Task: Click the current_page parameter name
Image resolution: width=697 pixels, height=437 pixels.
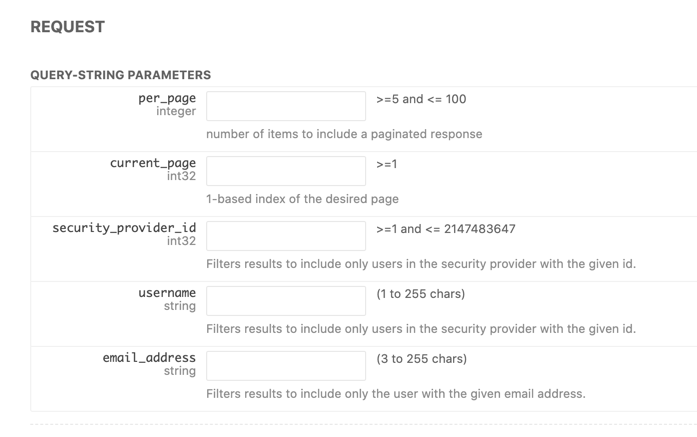Action: click(152, 163)
